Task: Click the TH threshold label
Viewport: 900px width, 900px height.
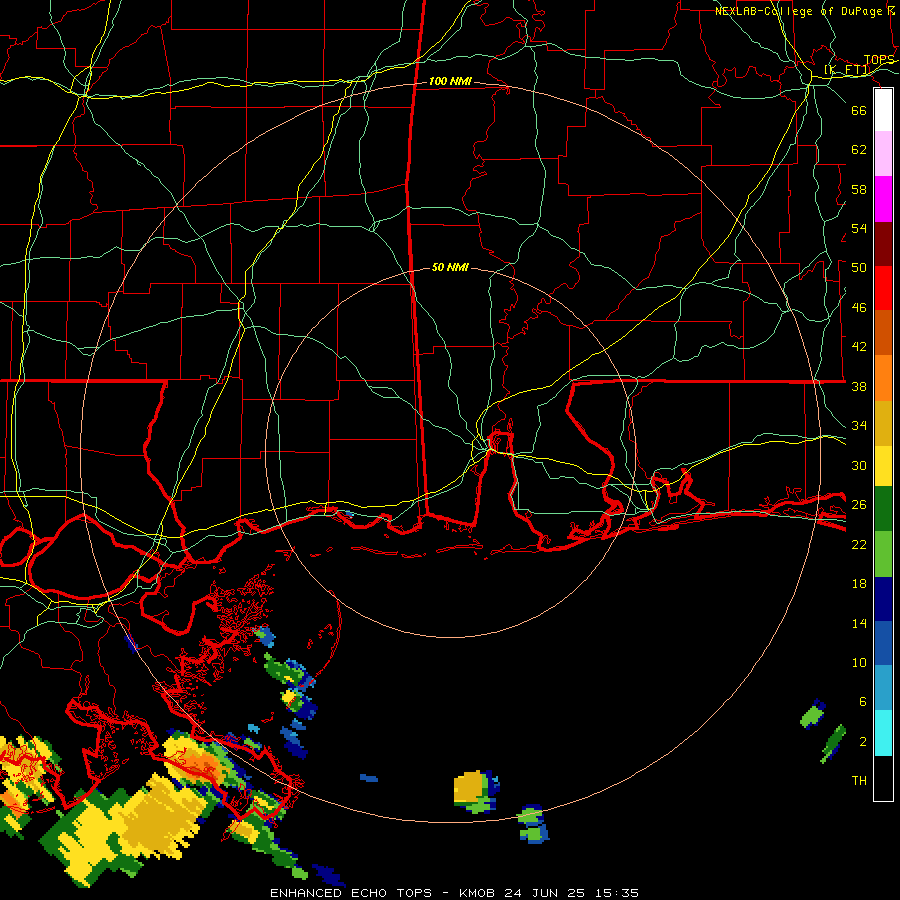Action: pyautogui.click(x=859, y=781)
